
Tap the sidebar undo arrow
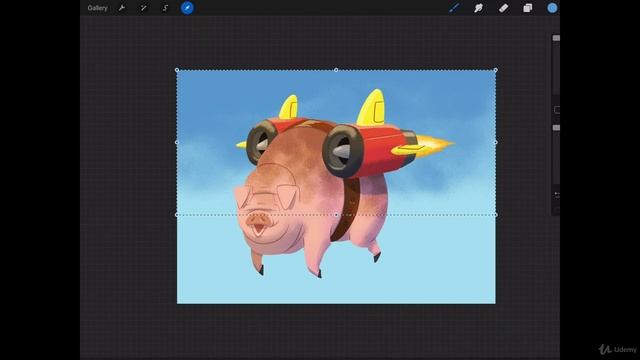557,195
